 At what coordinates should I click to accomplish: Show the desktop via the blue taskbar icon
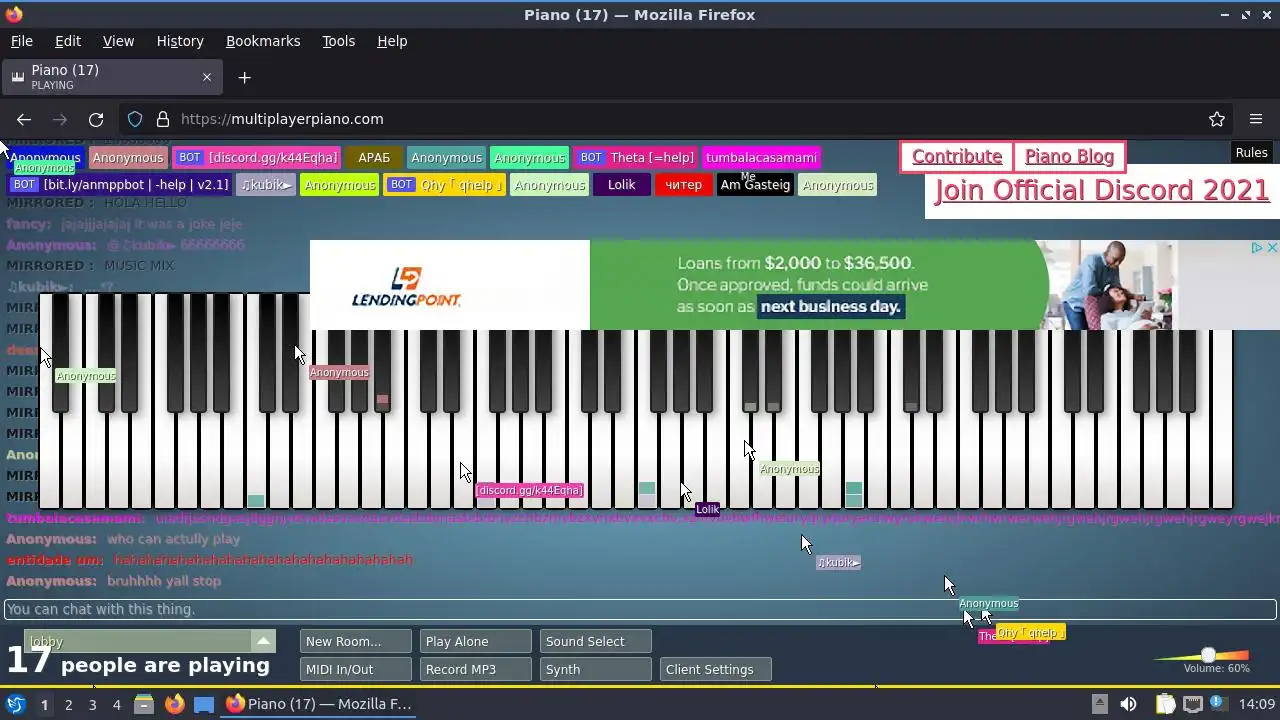click(x=204, y=704)
